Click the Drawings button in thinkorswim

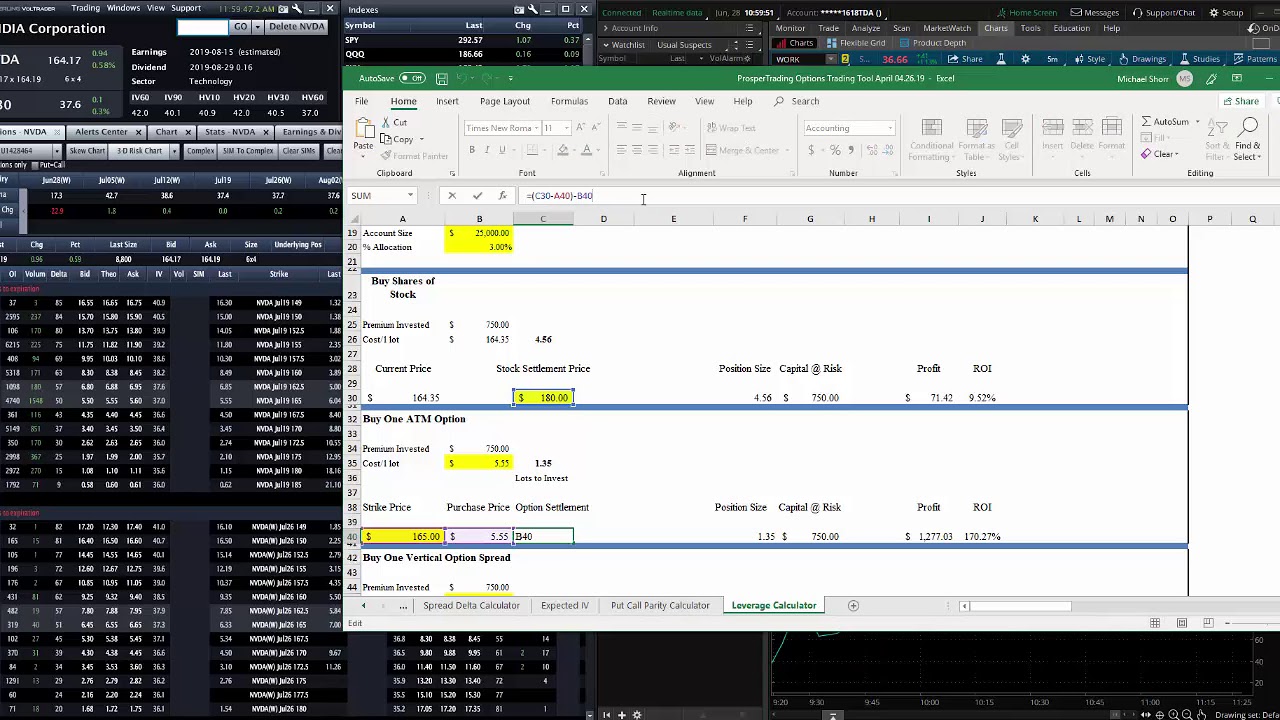click(1142, 59)
